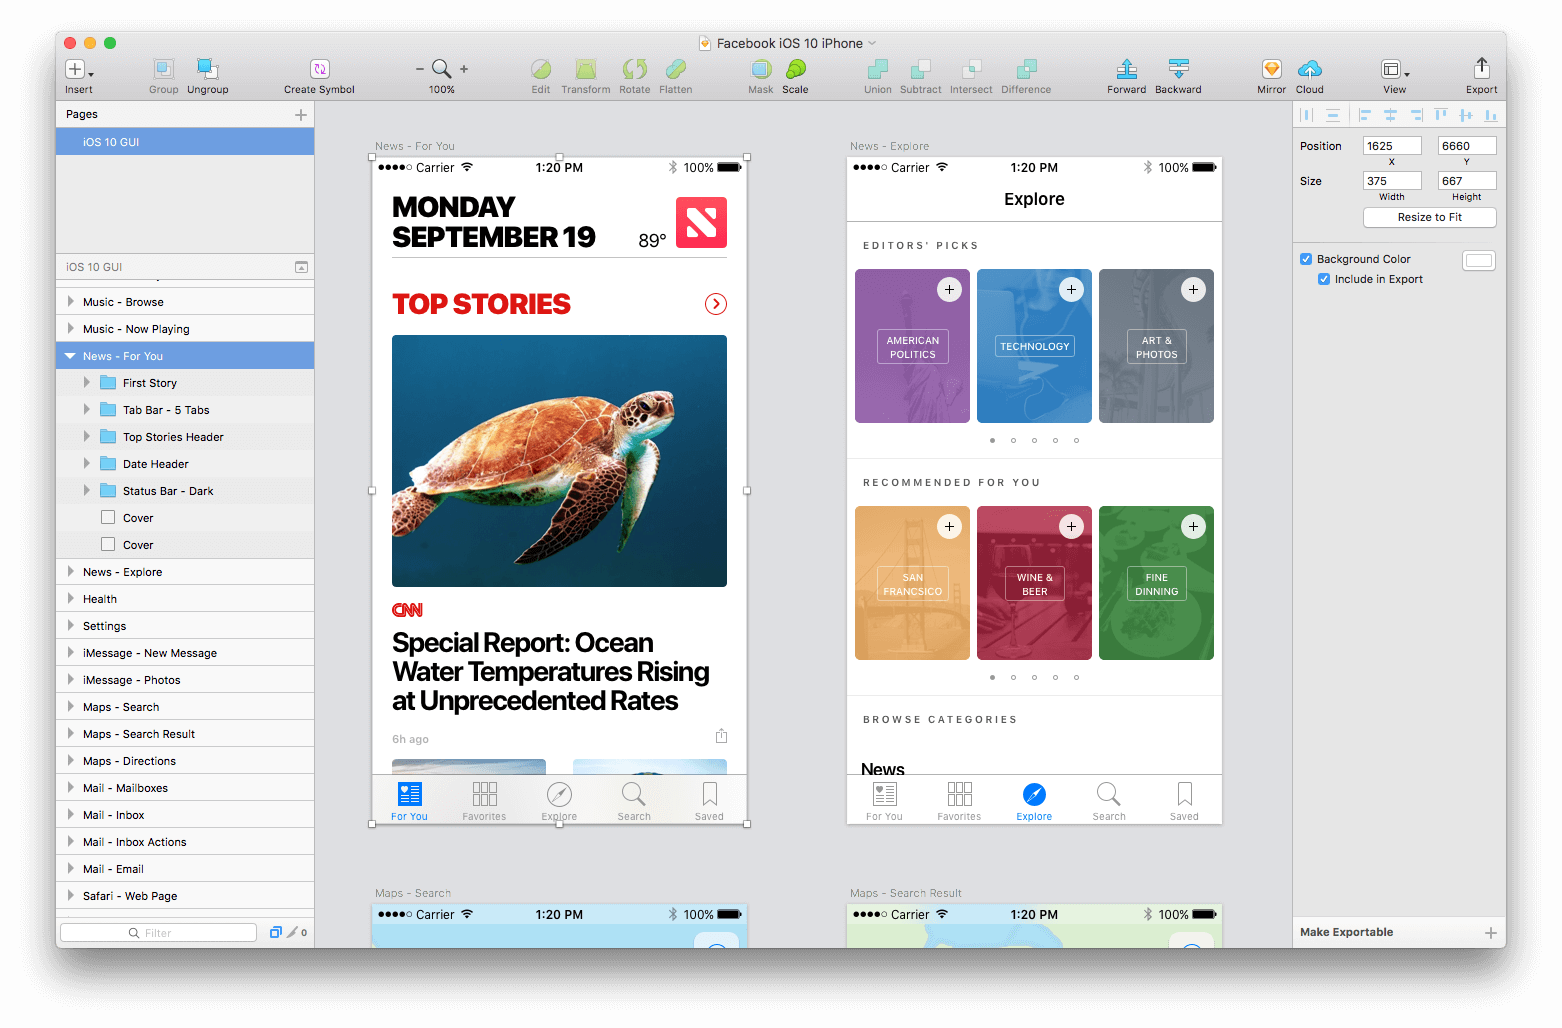Click the Technology card in Explore
This screenshot has width=1562, height=1028.
1034,346
